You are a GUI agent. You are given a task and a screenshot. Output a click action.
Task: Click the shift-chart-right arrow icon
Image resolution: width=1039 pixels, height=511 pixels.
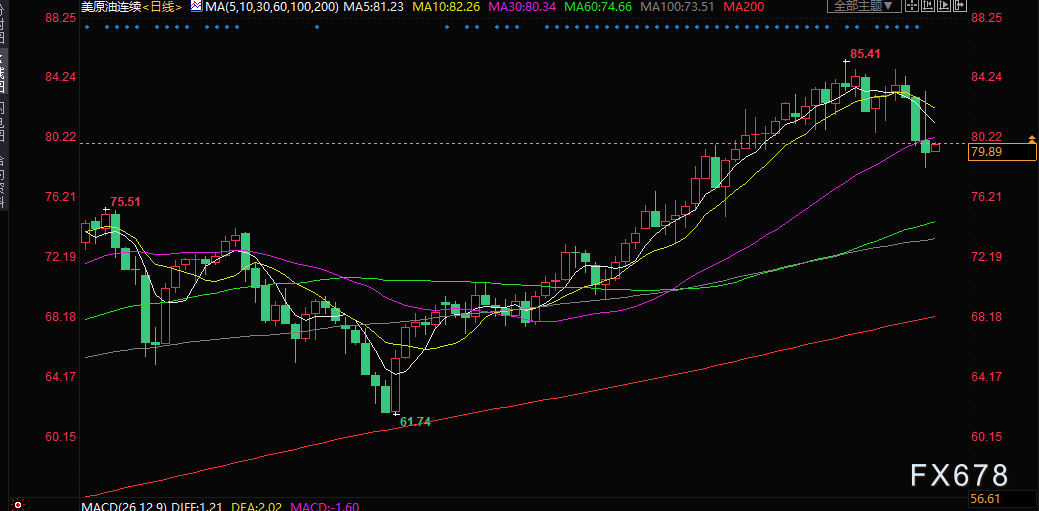coord(959,5)
